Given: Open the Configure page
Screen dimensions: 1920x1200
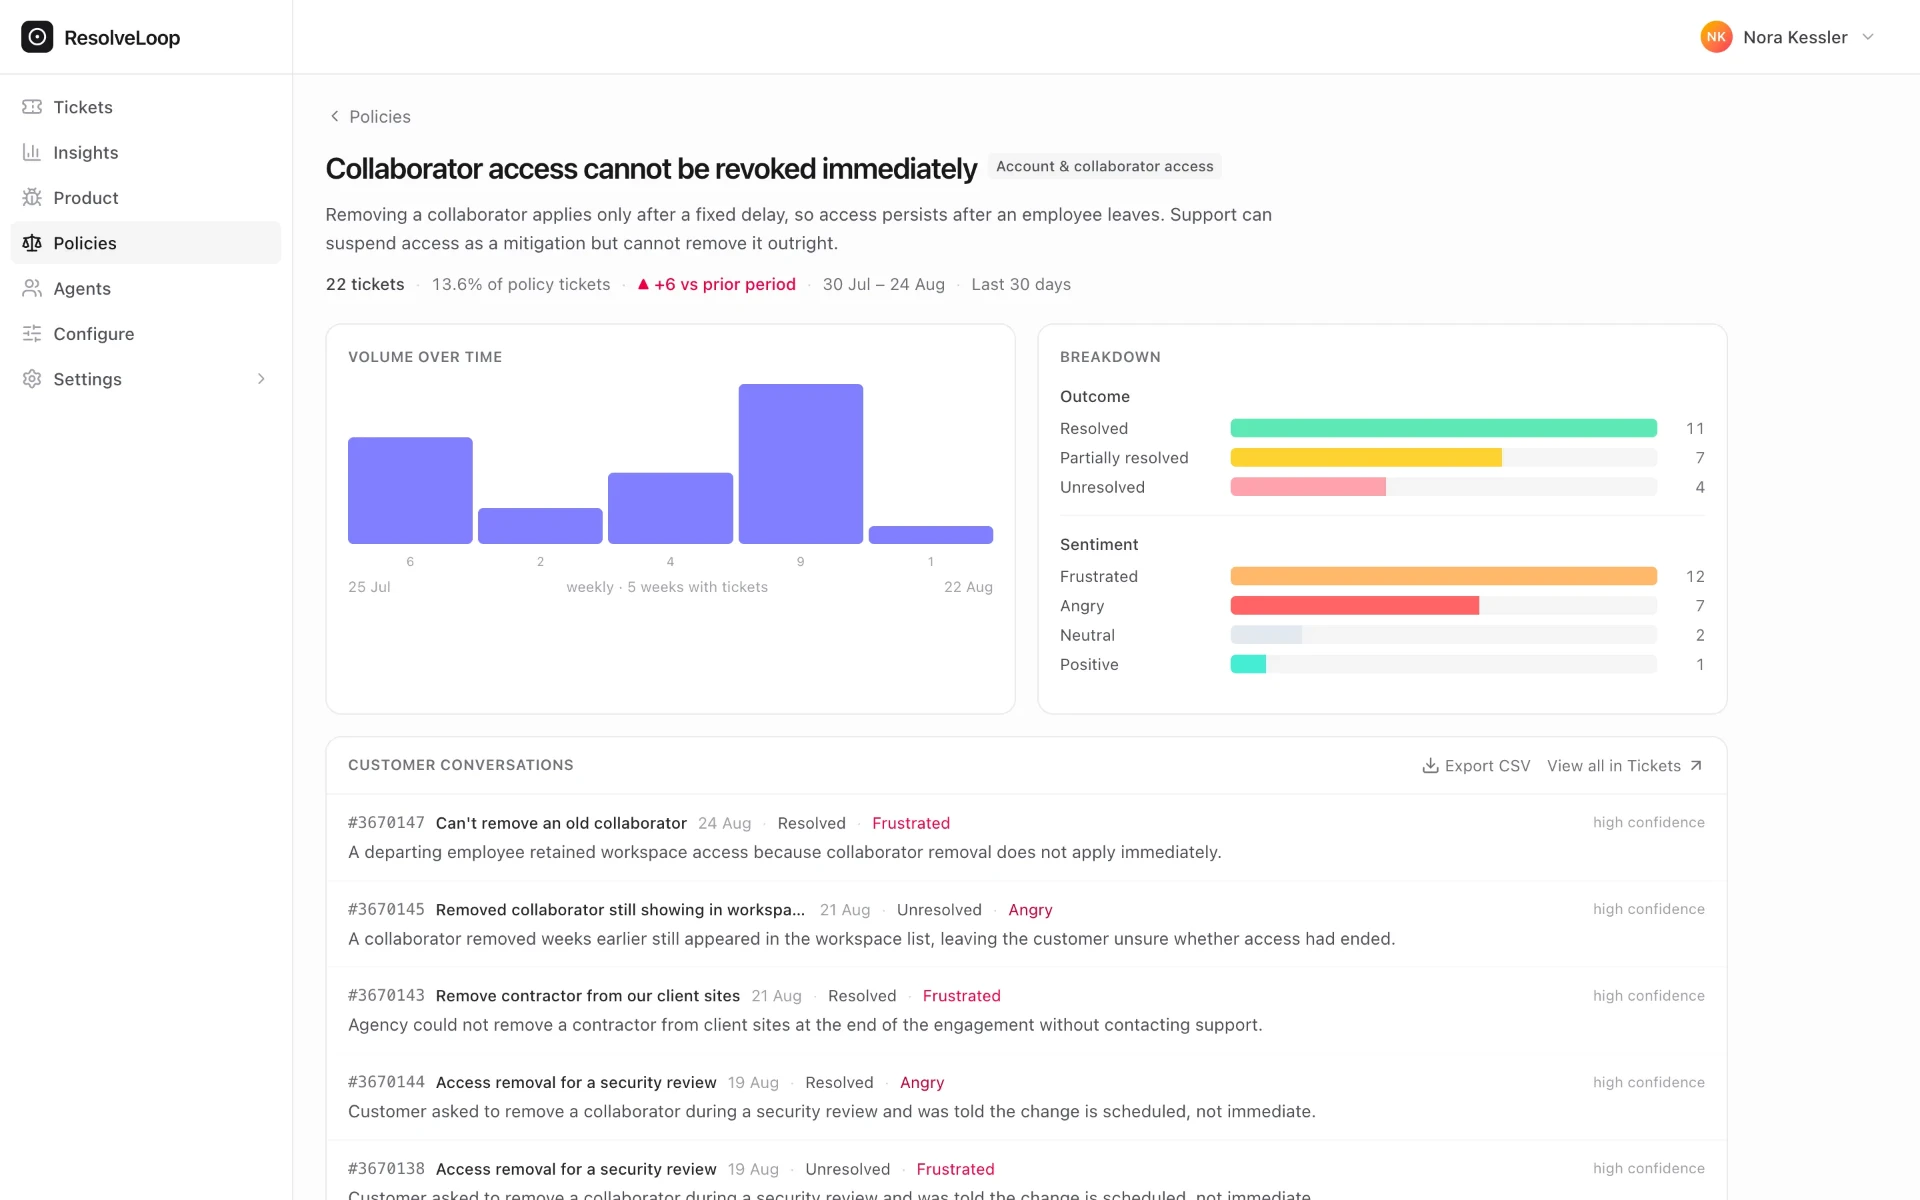Looking at the screenshot, I should [146, 333].
